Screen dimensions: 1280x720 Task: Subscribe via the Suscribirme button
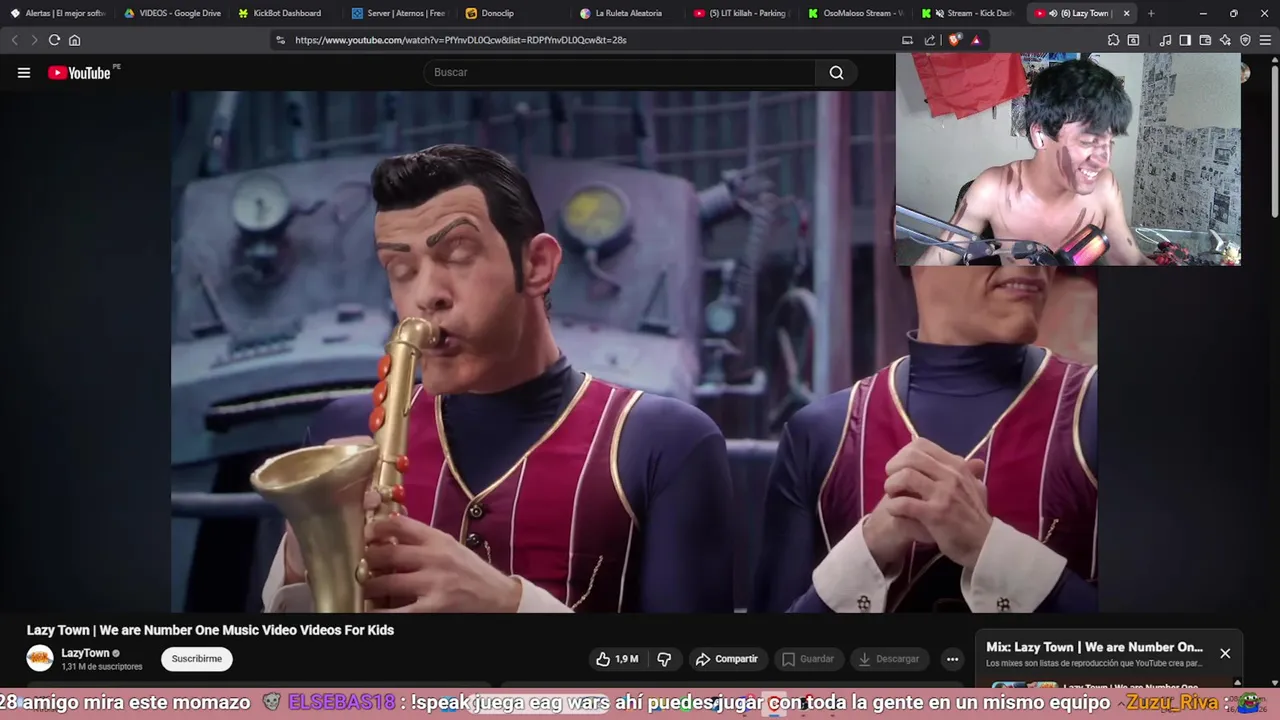197,659
